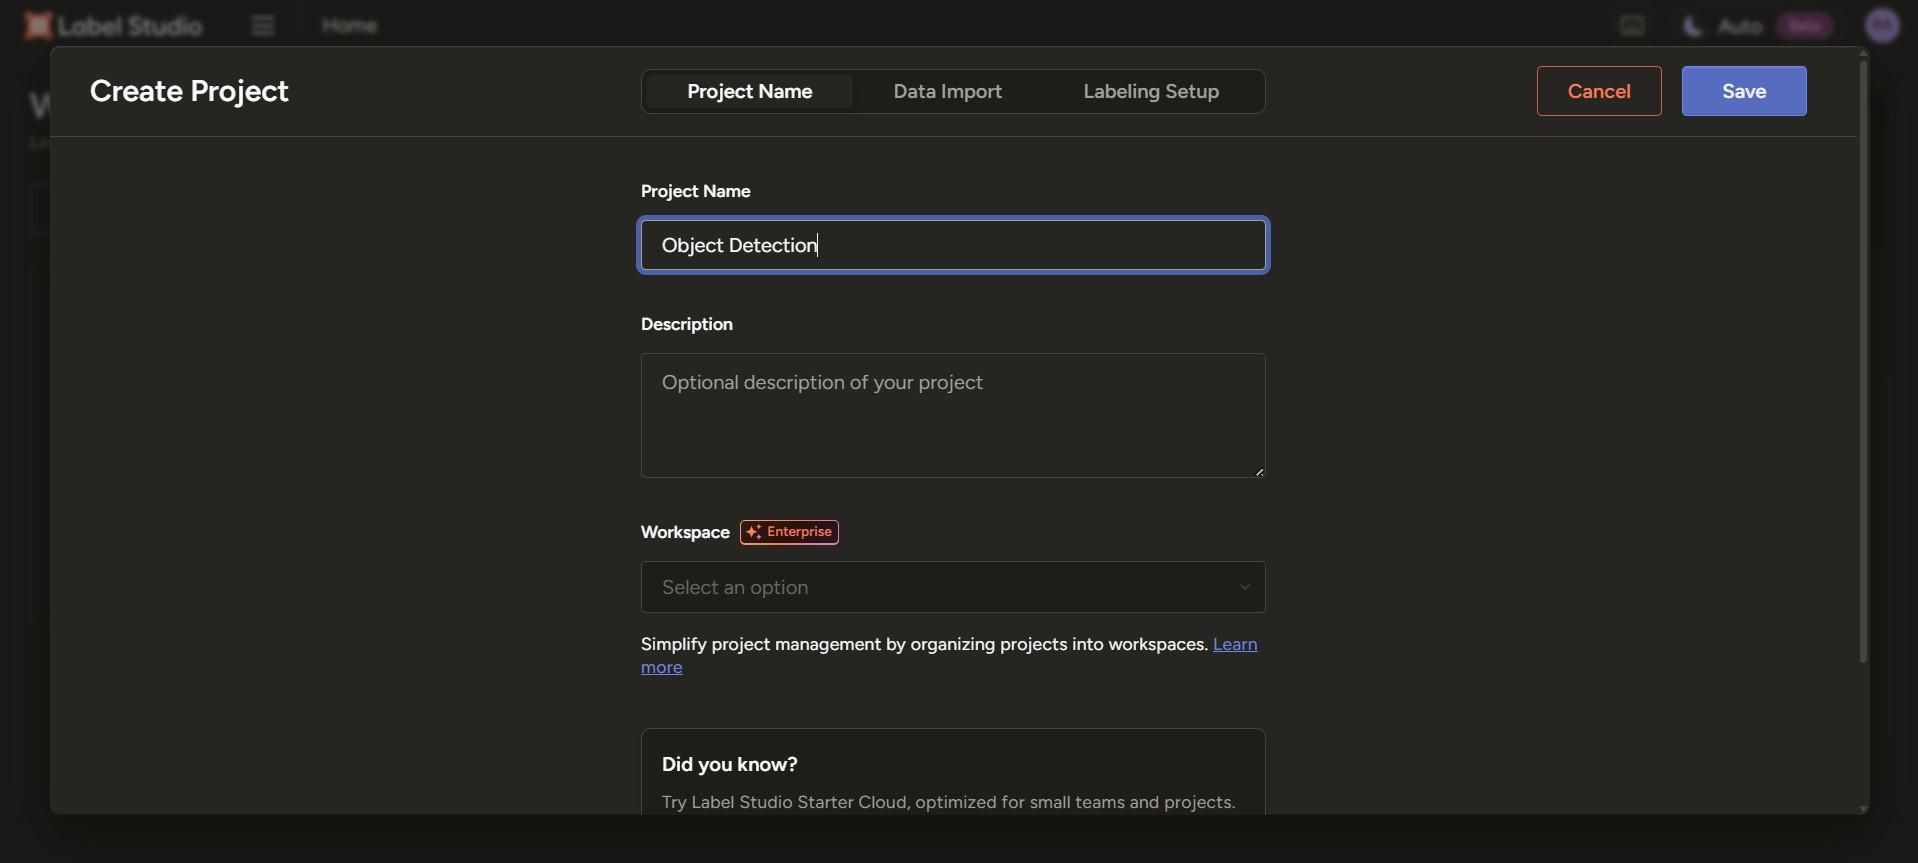Click the scrollbar down arrow

(x=1863, y=808)
